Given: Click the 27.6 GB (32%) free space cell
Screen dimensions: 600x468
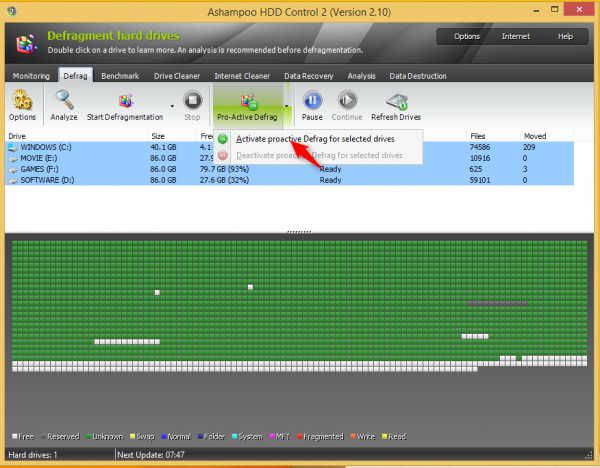Looking at the screenshot, I should (224, 180).
